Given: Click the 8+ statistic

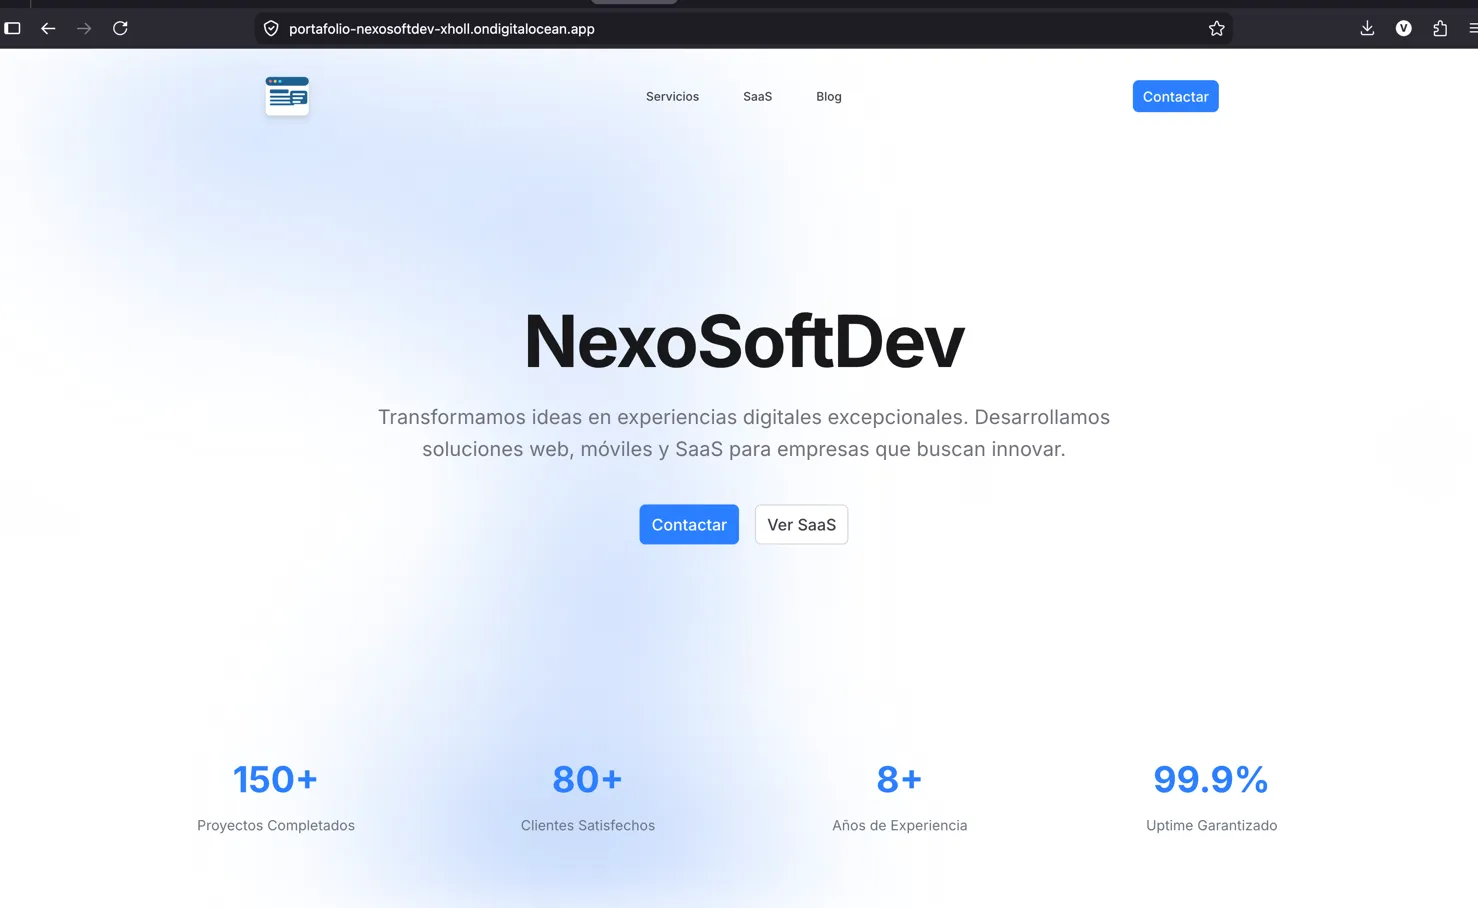Looking at the screenshot, I should pyautogui.click(x=899, y=779).
